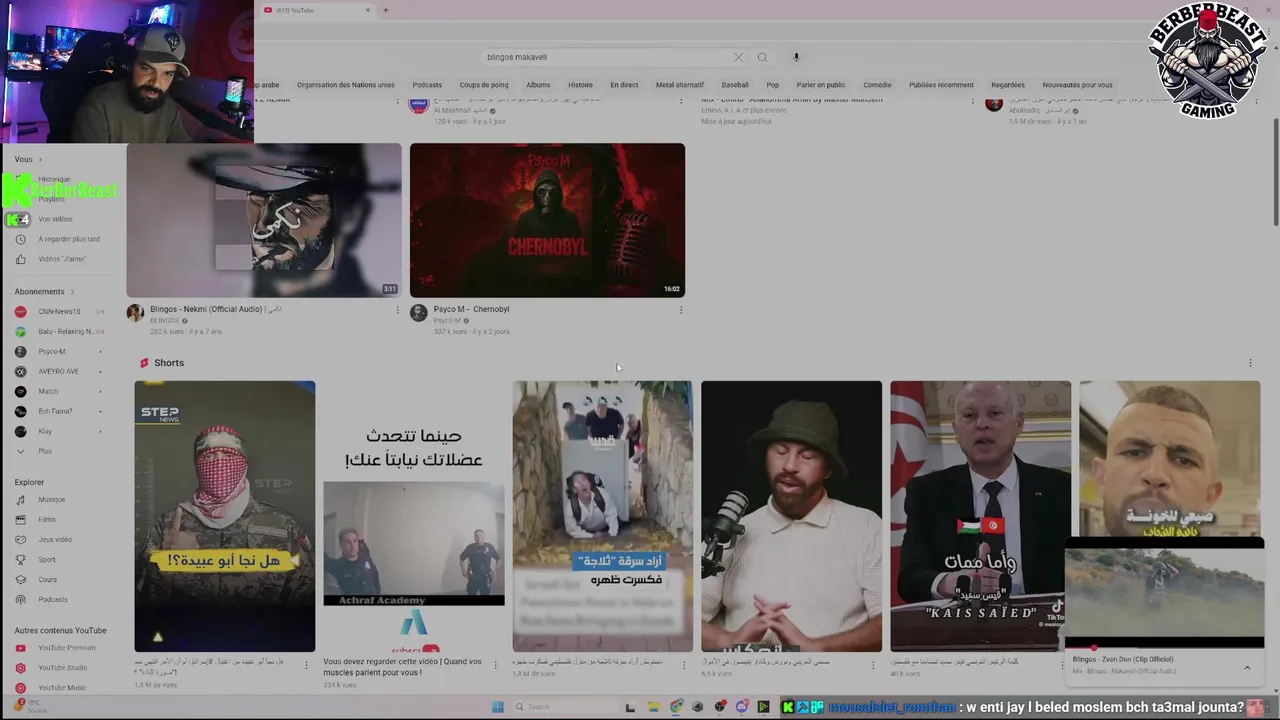Select the 'En direct' filter chip
Image resolution: width=1280 pixels, height=720 pixels.
(624, 85)
